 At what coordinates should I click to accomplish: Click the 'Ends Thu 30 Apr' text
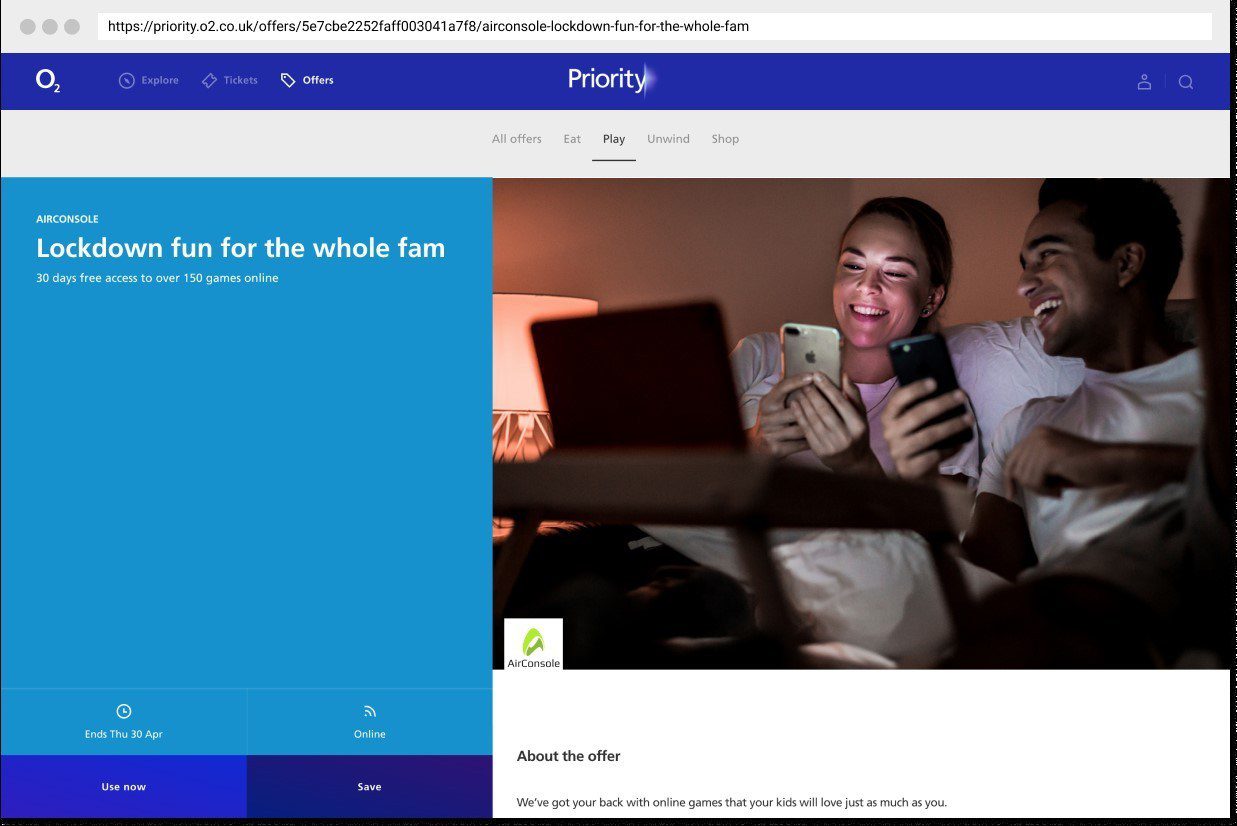pyautogui.click(x=124, y=734)
